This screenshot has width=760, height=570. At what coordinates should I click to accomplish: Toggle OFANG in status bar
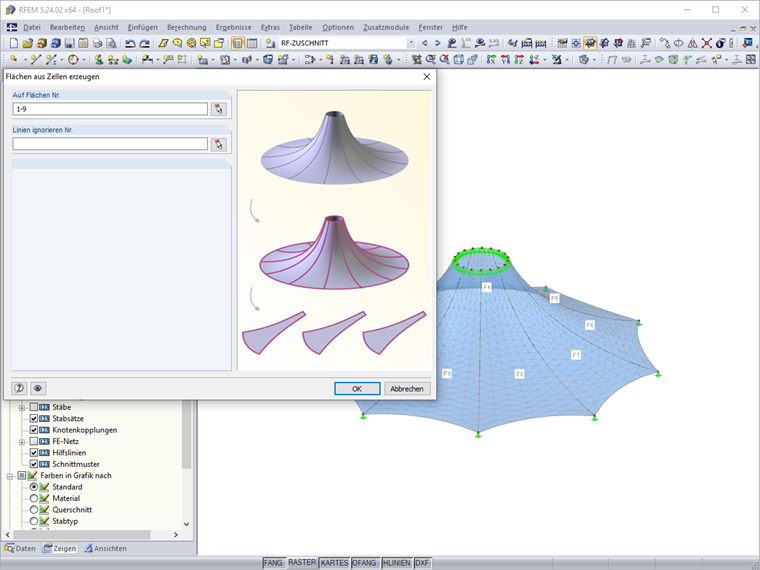pos(364,563)
